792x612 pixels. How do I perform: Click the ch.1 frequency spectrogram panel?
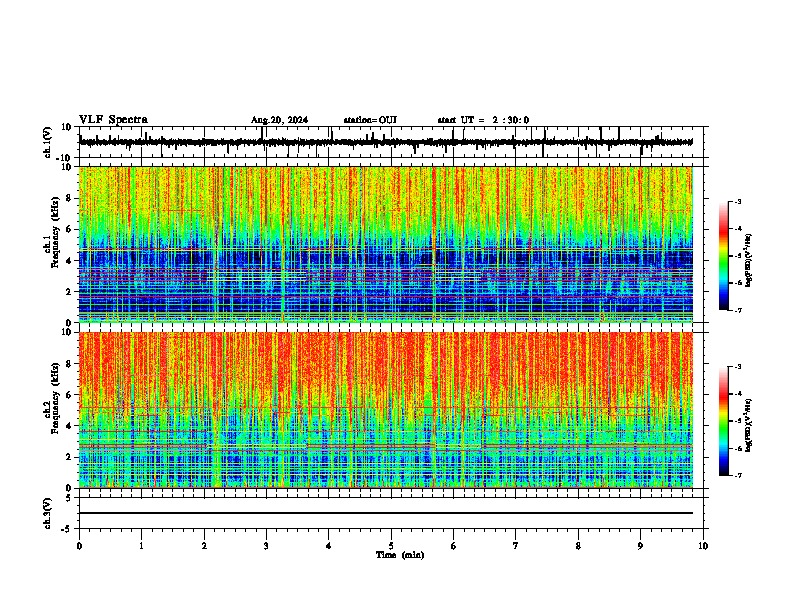(386, 244)
